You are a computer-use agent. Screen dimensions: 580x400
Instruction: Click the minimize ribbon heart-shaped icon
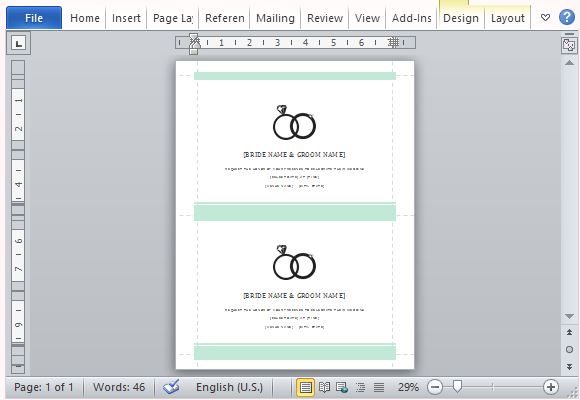point(545,17)
